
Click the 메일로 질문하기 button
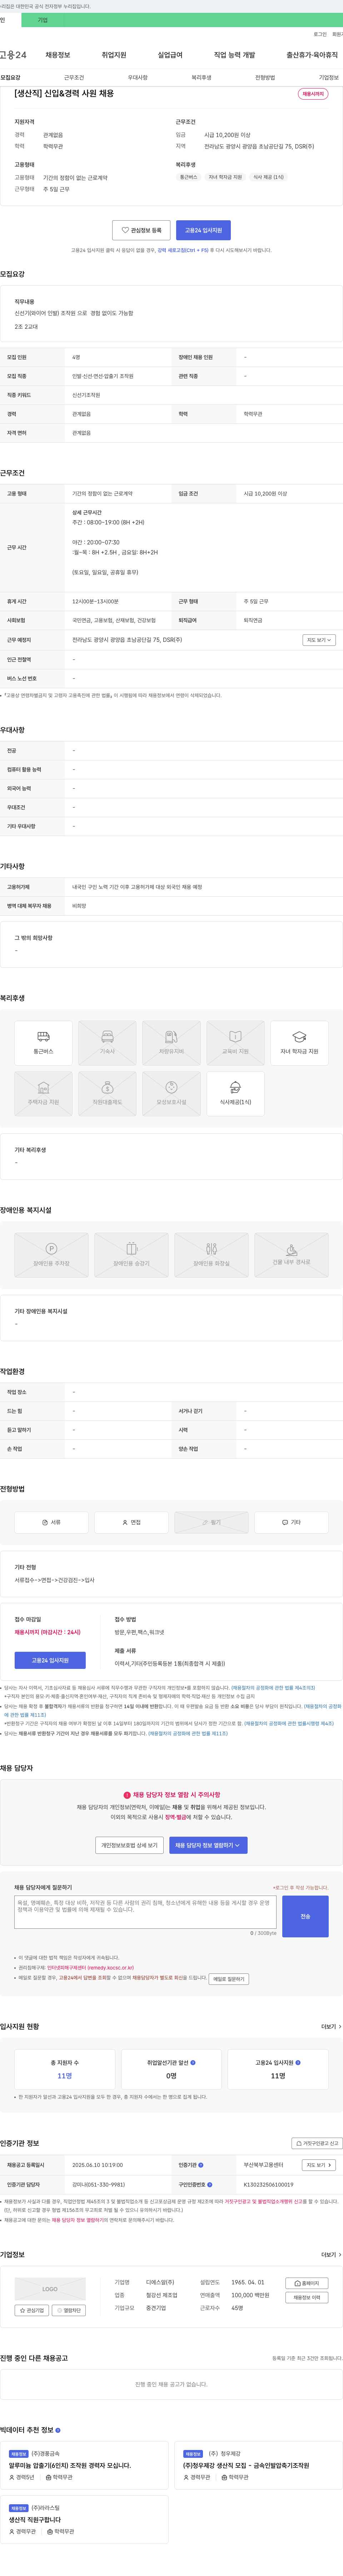pyautogui.click(x=229, y=1979)
